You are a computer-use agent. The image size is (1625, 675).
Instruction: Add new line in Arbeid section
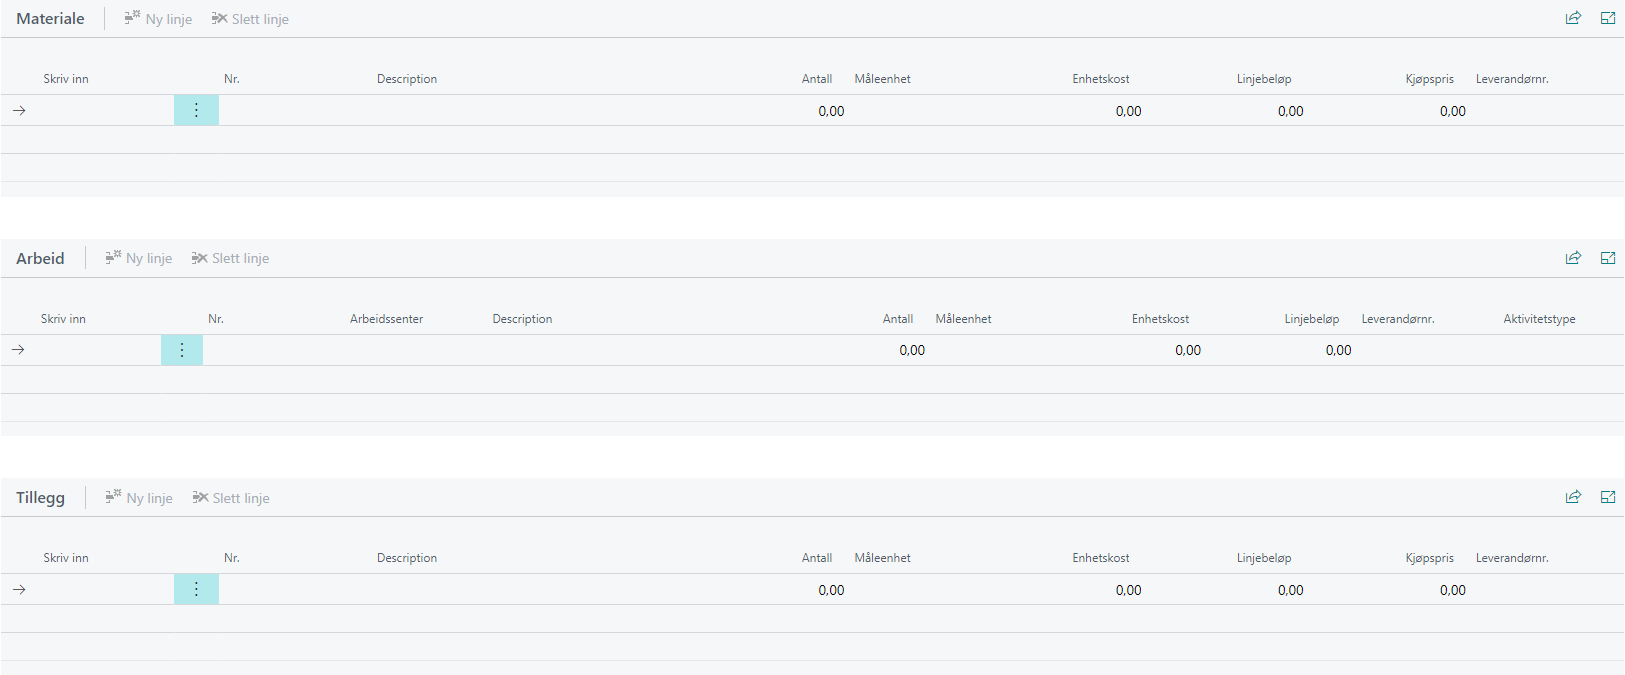click(x=139, y=258)
